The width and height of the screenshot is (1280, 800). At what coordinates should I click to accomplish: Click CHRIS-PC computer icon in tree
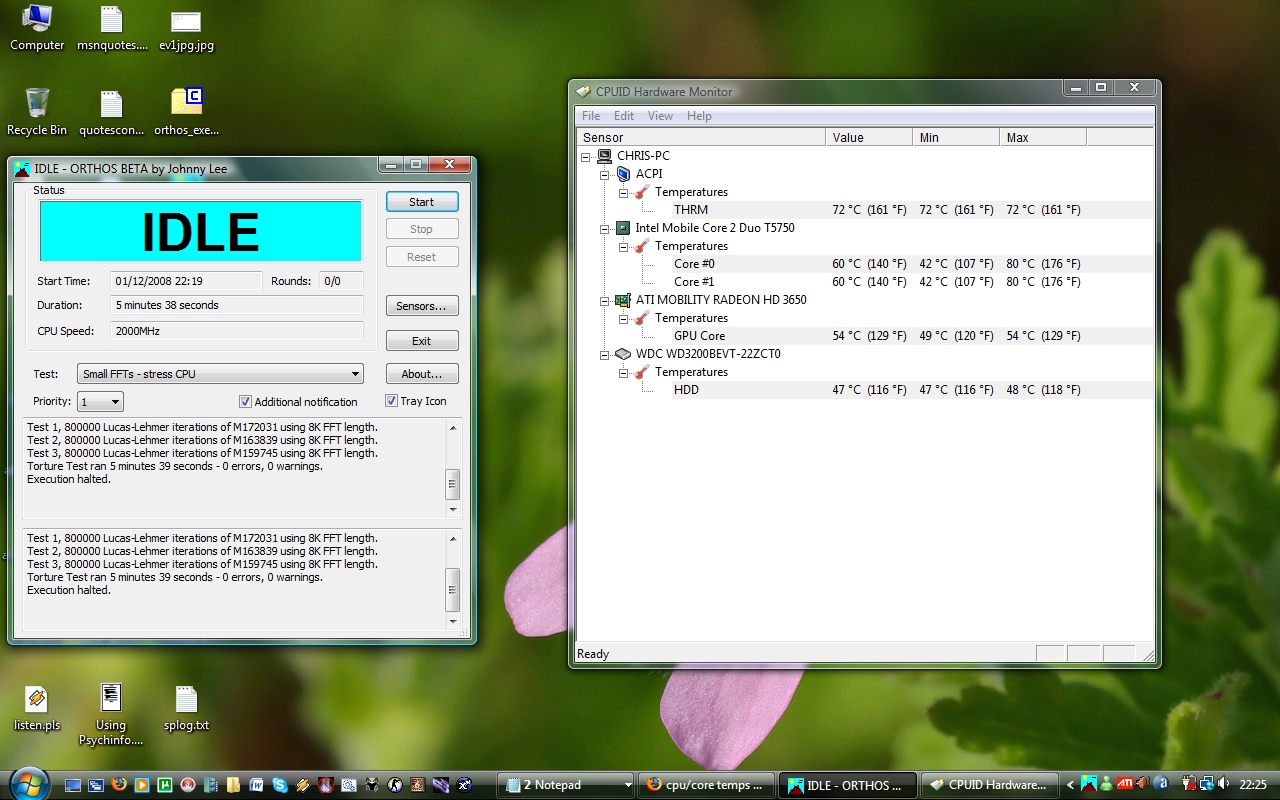605,156
